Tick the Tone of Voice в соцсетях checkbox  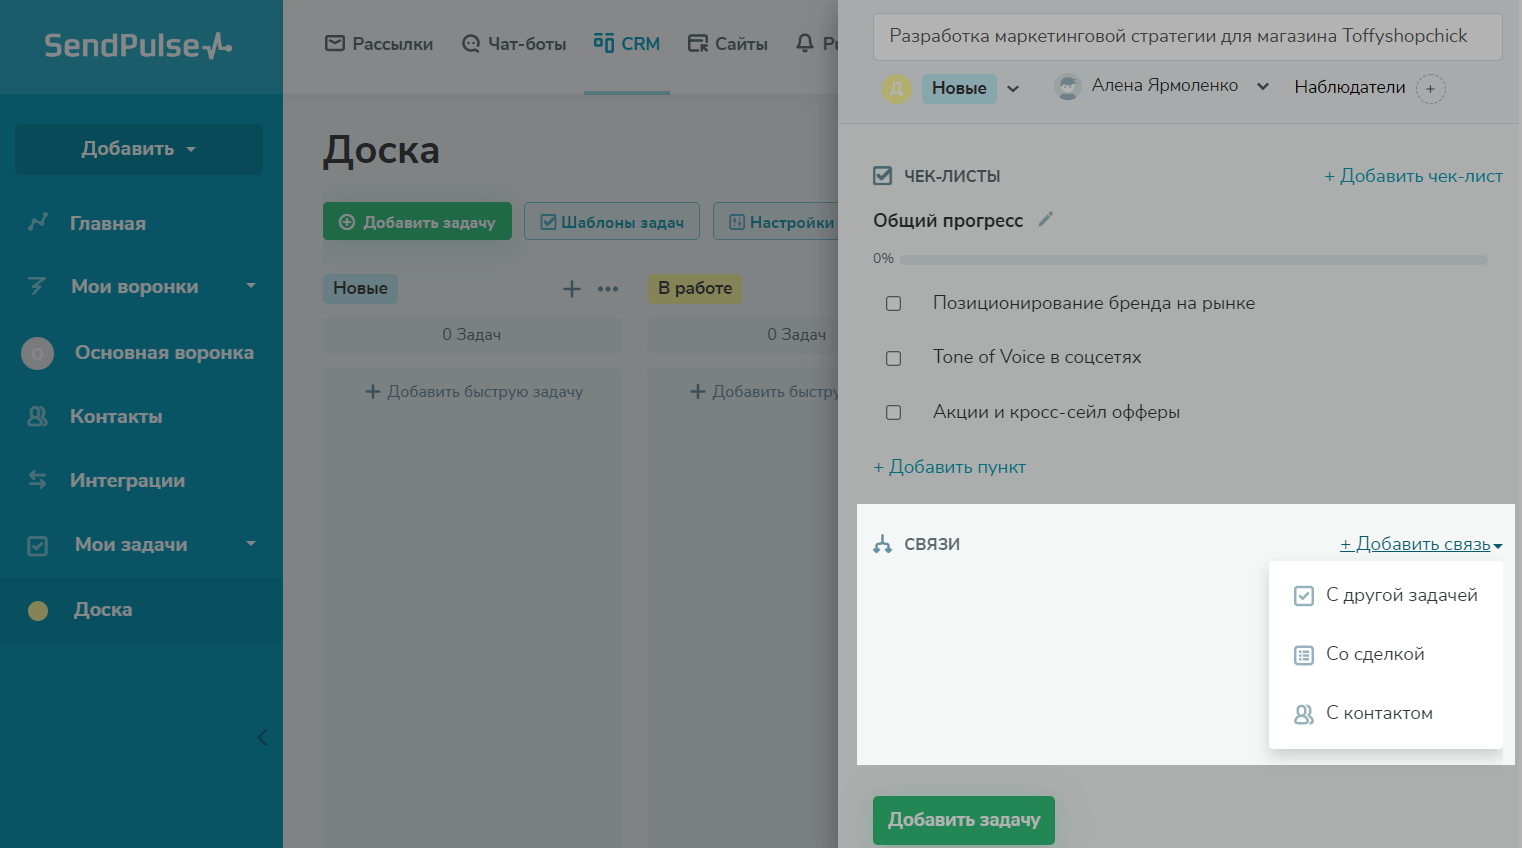(x=894, y=358)
